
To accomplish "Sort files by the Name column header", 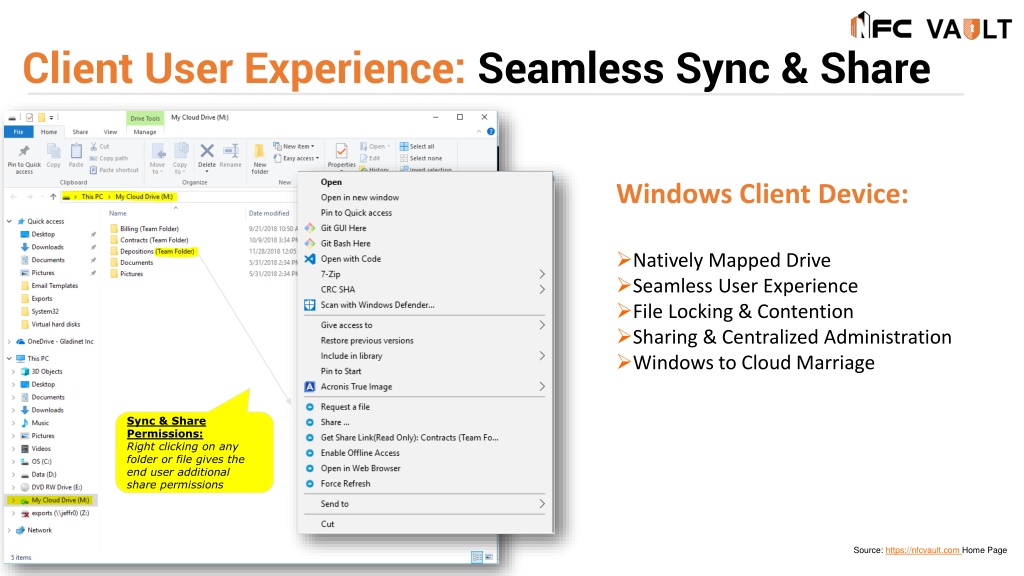I will coord(118,213).
